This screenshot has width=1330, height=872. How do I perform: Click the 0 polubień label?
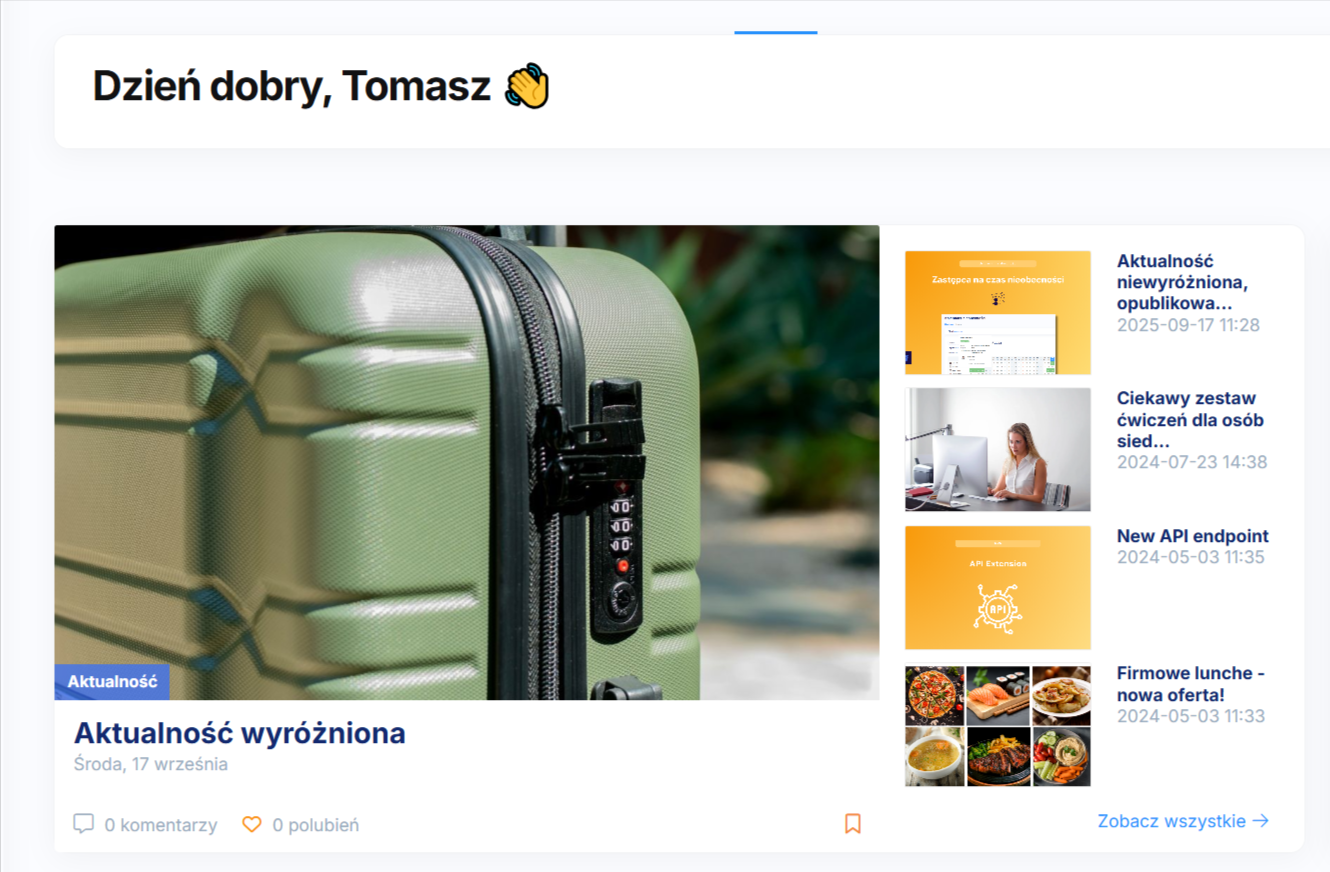point(316,825)
